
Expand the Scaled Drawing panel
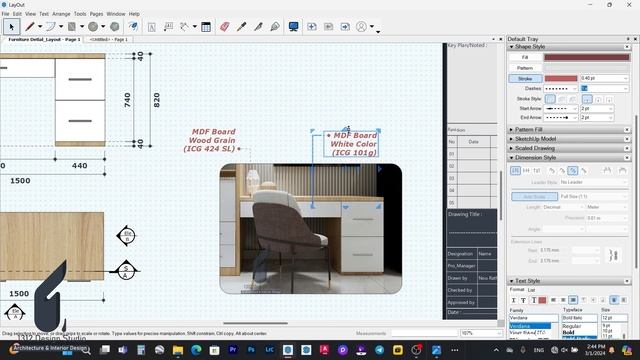tap(511, 148)
